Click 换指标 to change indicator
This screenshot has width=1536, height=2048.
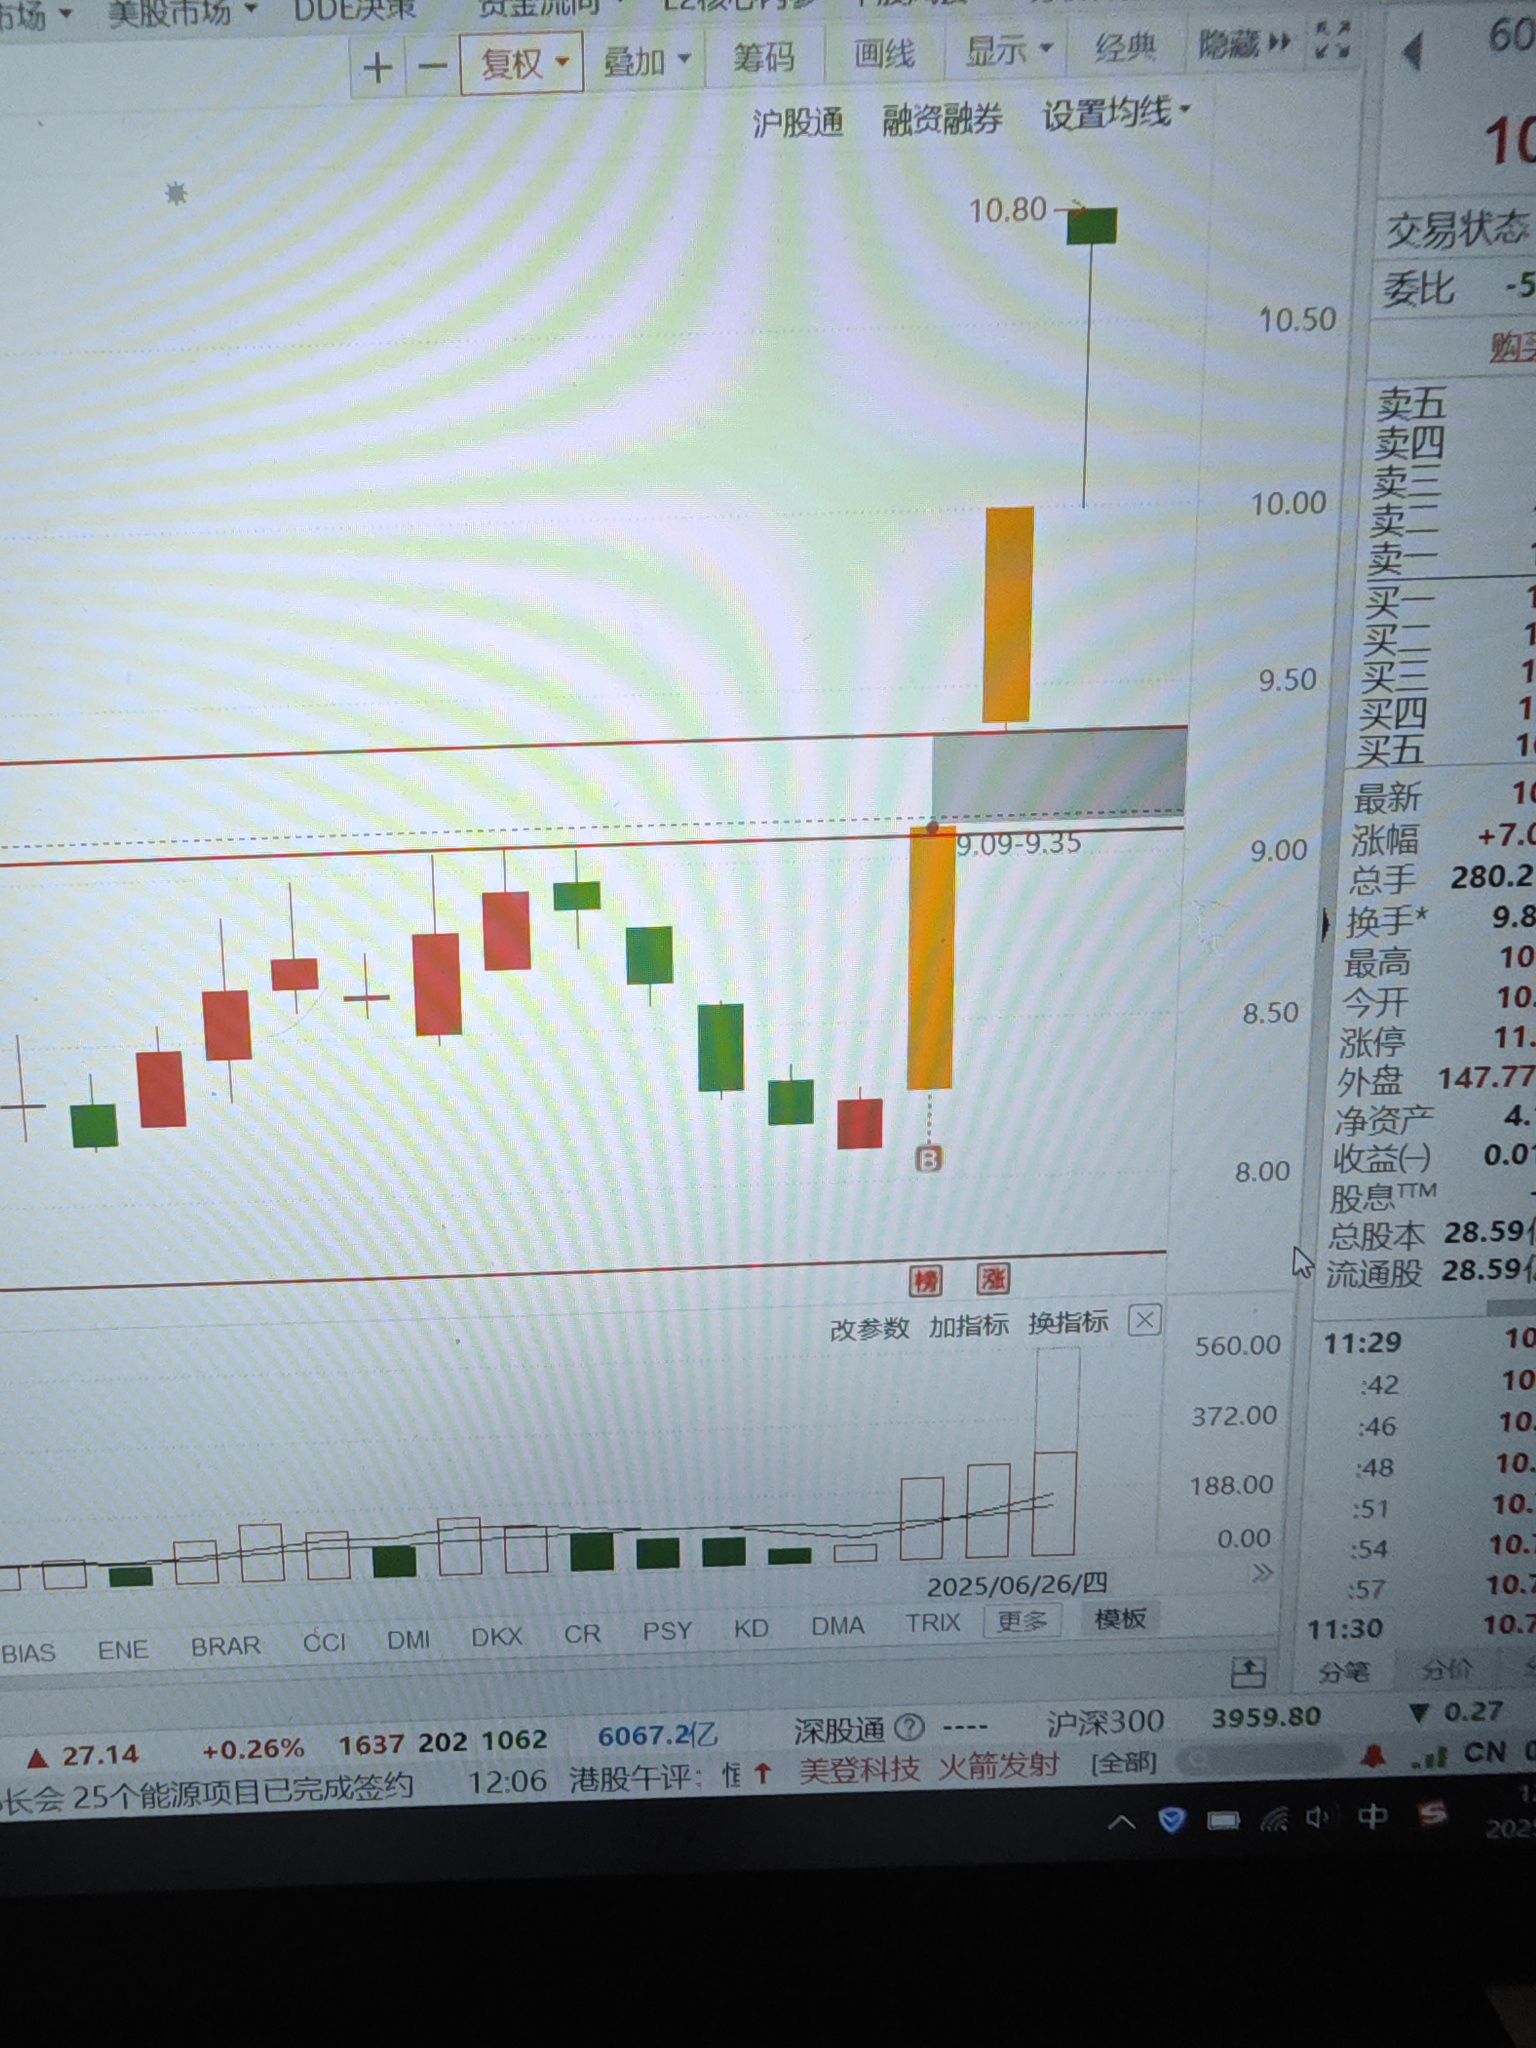tap(1068, 1323)
